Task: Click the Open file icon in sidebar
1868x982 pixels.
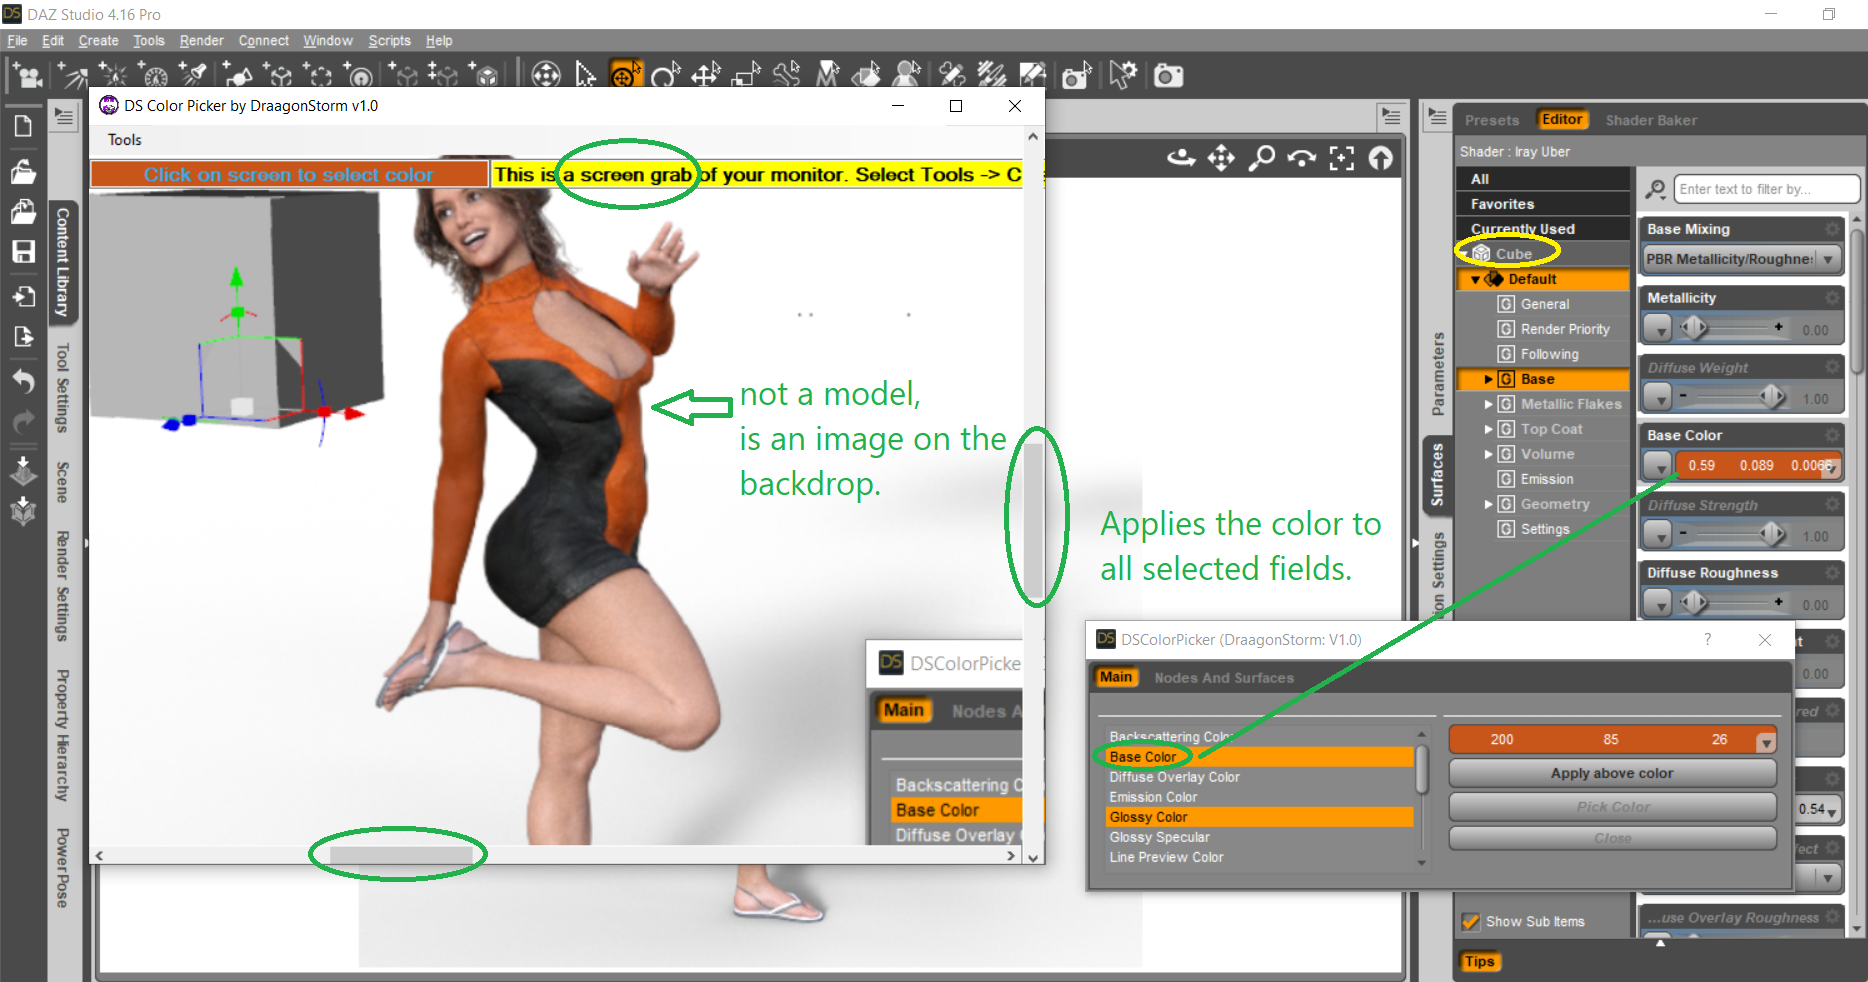Action: pyautogui.click(x=23, y=171)
